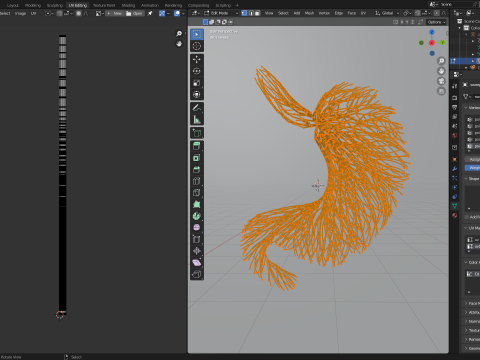Viewport: 480px width, 360px height.
Task: Select the Annotate tool
Action: 197,108
